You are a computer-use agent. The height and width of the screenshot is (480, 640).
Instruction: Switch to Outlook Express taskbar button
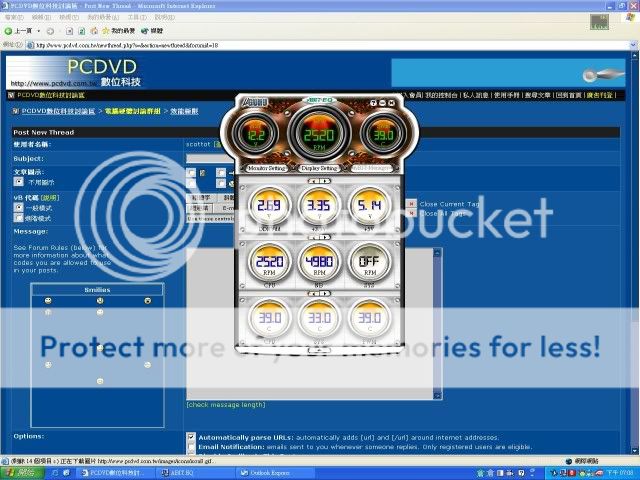[x=275, y=473]
